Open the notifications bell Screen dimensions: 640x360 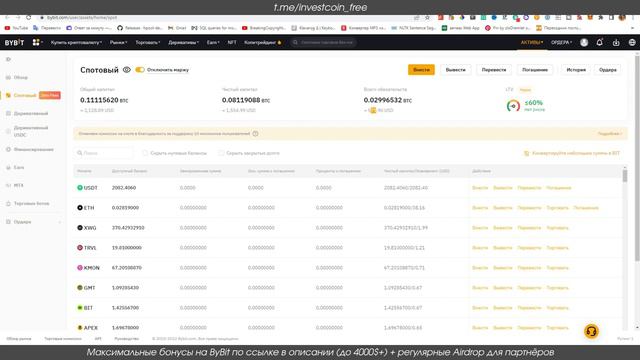[600, 42]
